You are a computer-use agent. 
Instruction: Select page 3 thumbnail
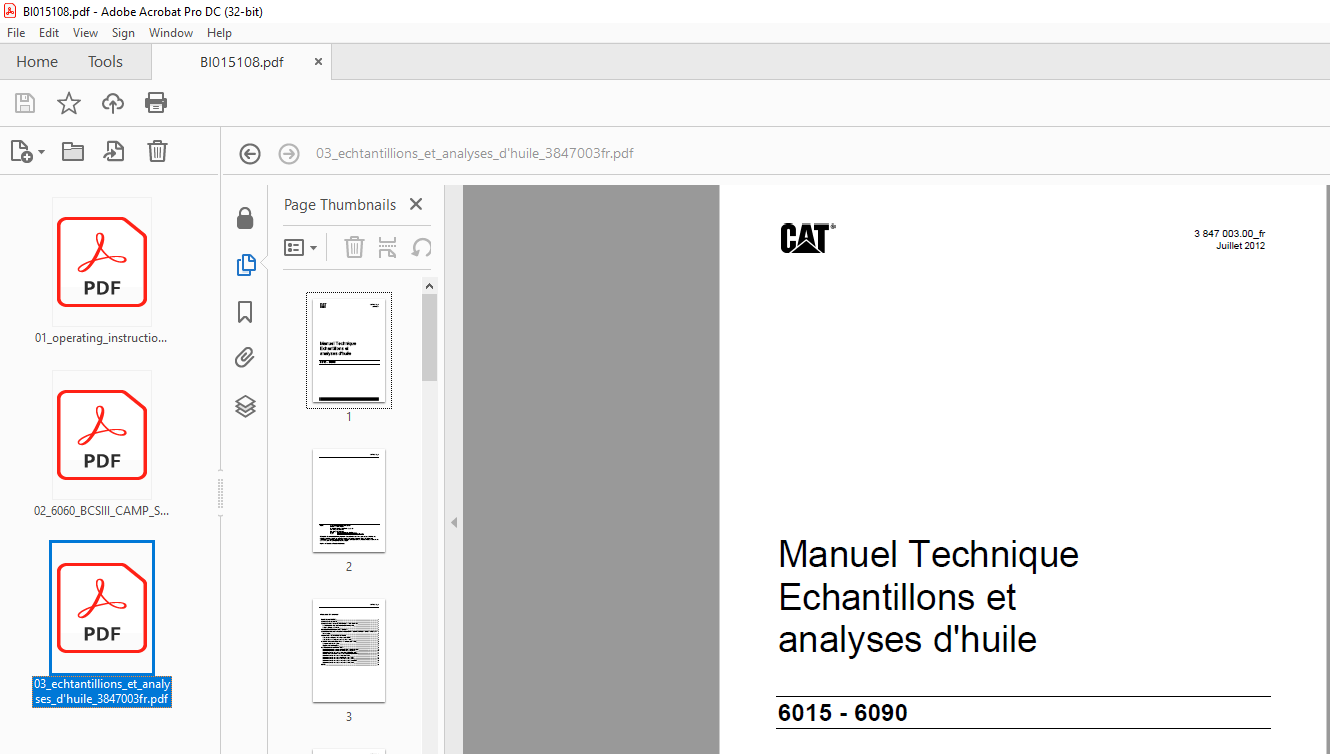(349, 650)
